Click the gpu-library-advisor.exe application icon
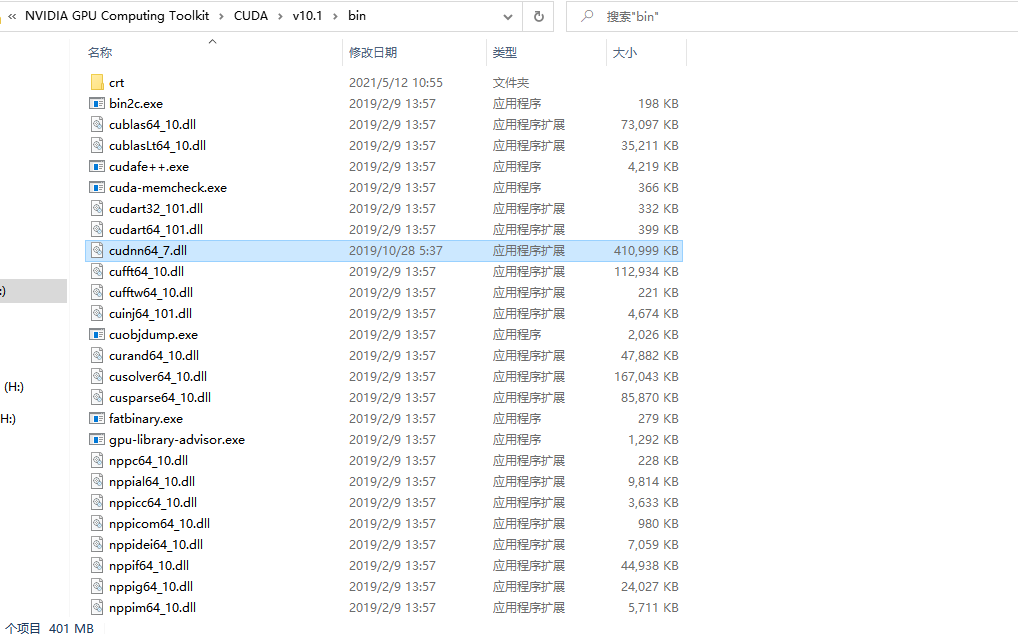 [x=97, y=440]
